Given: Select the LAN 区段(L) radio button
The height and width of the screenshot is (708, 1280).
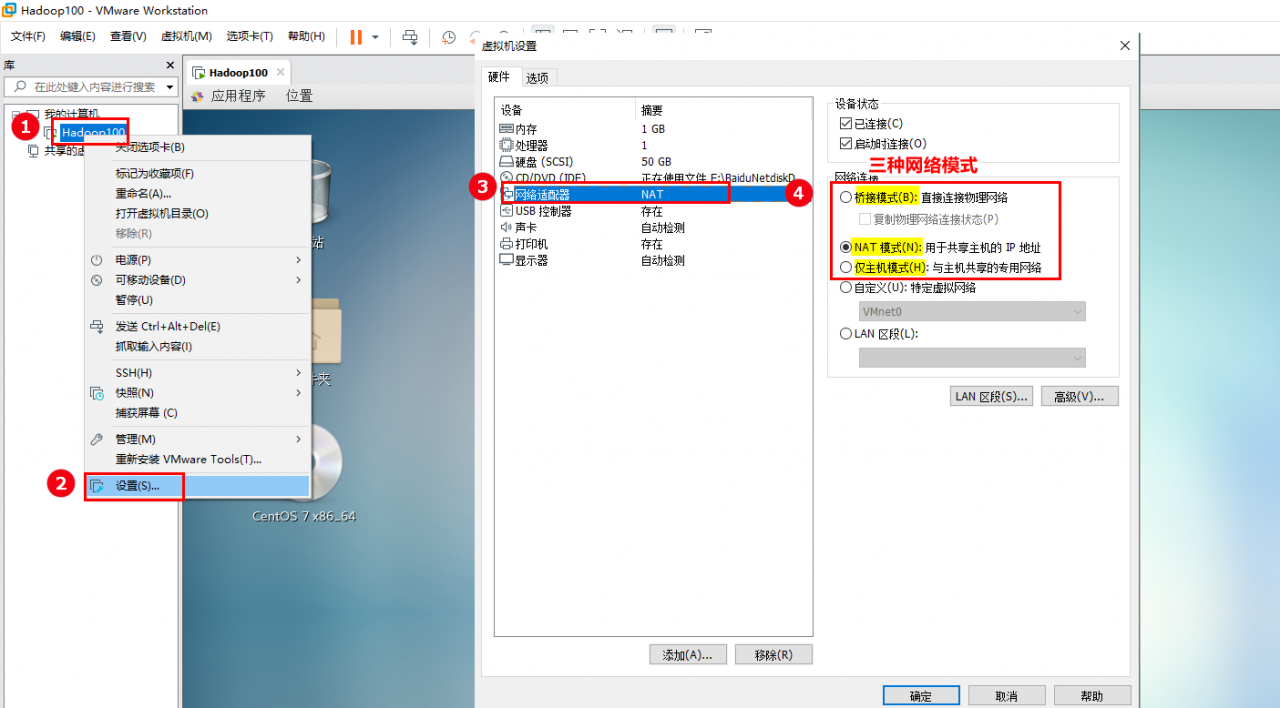Looking at the screenshot, I should click(846, 334).
